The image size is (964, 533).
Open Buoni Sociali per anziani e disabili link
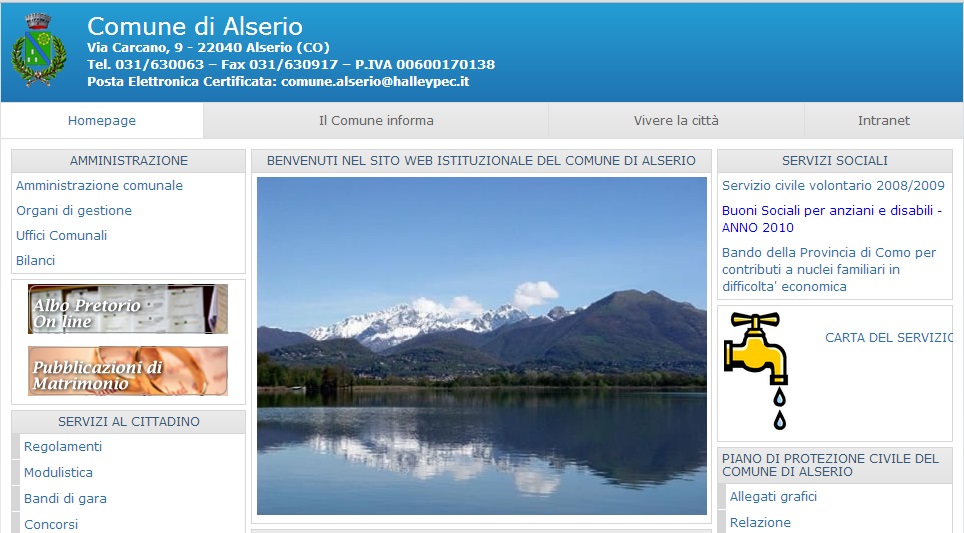pos(832,219)
